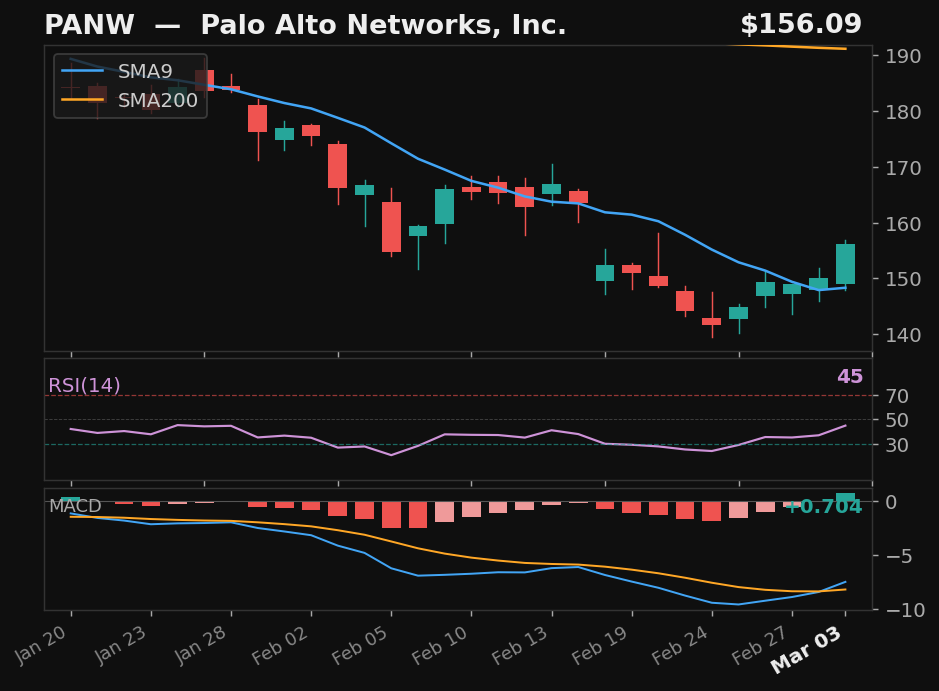Click the RSI(14) panel label
Screen dimensions: 939x691
pos(84,384)
